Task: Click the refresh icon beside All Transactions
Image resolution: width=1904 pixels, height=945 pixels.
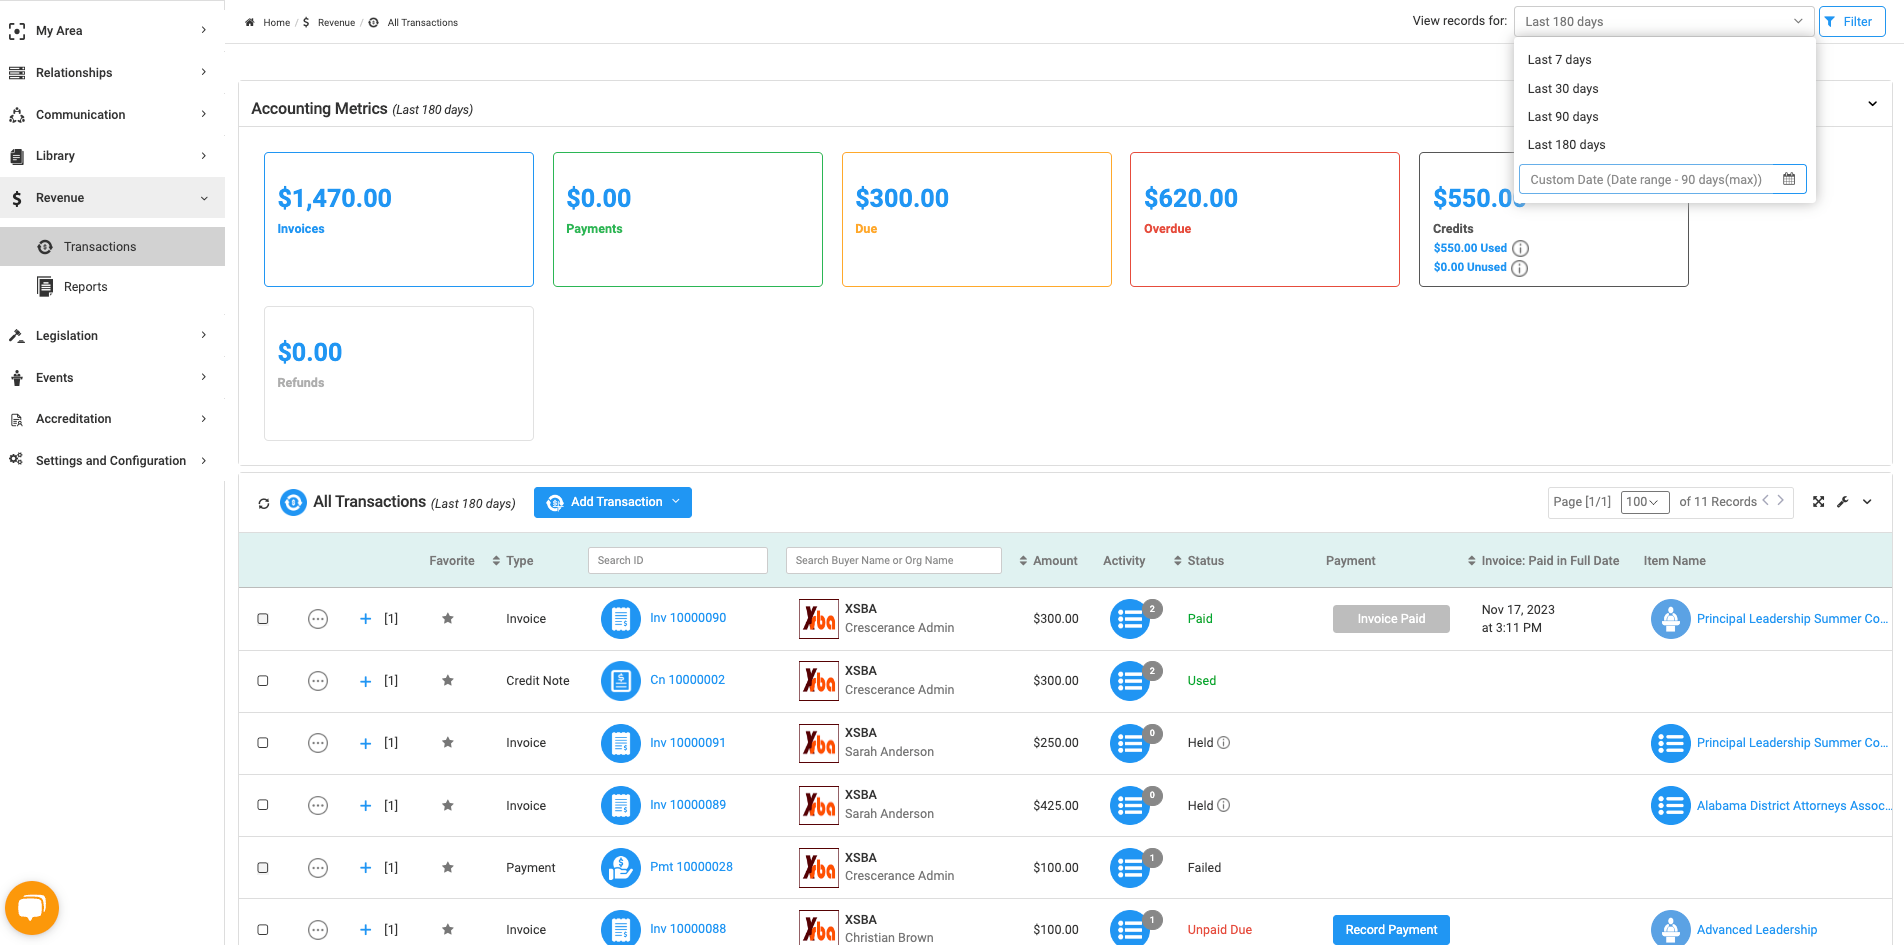Action: tap(264, 503)
